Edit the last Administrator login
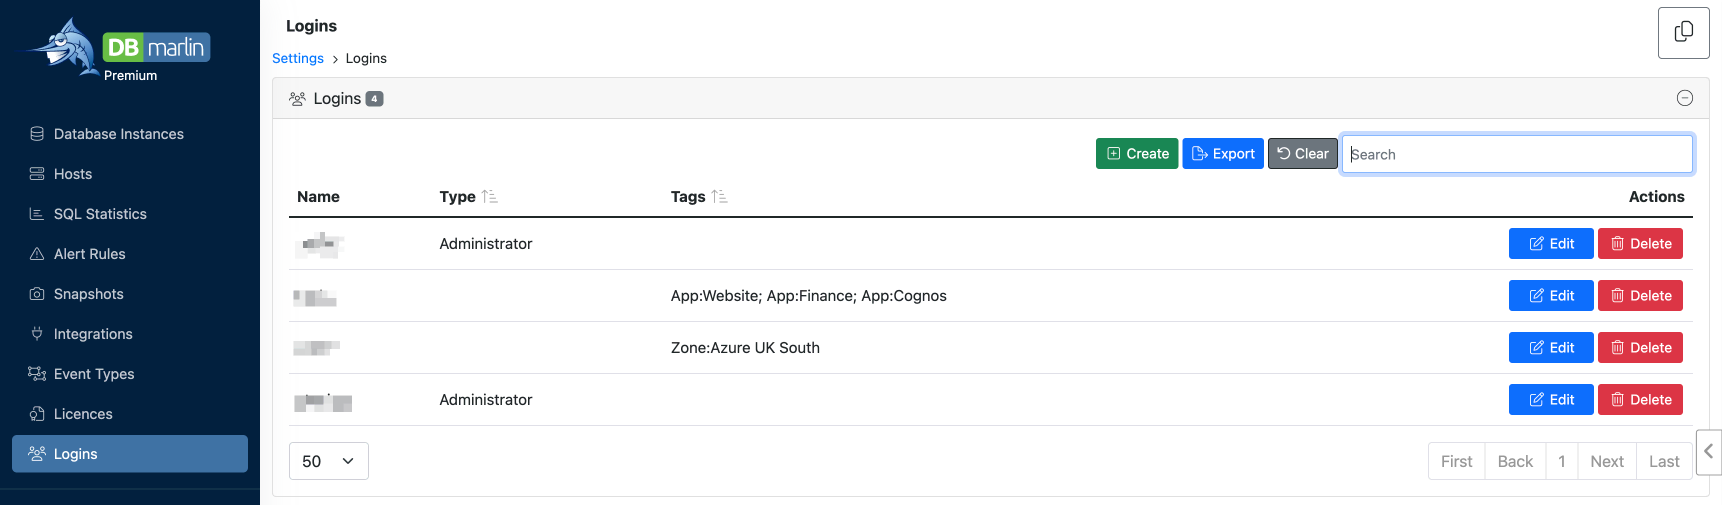Screen dimensions: 1722x505 click(1551, 400)
